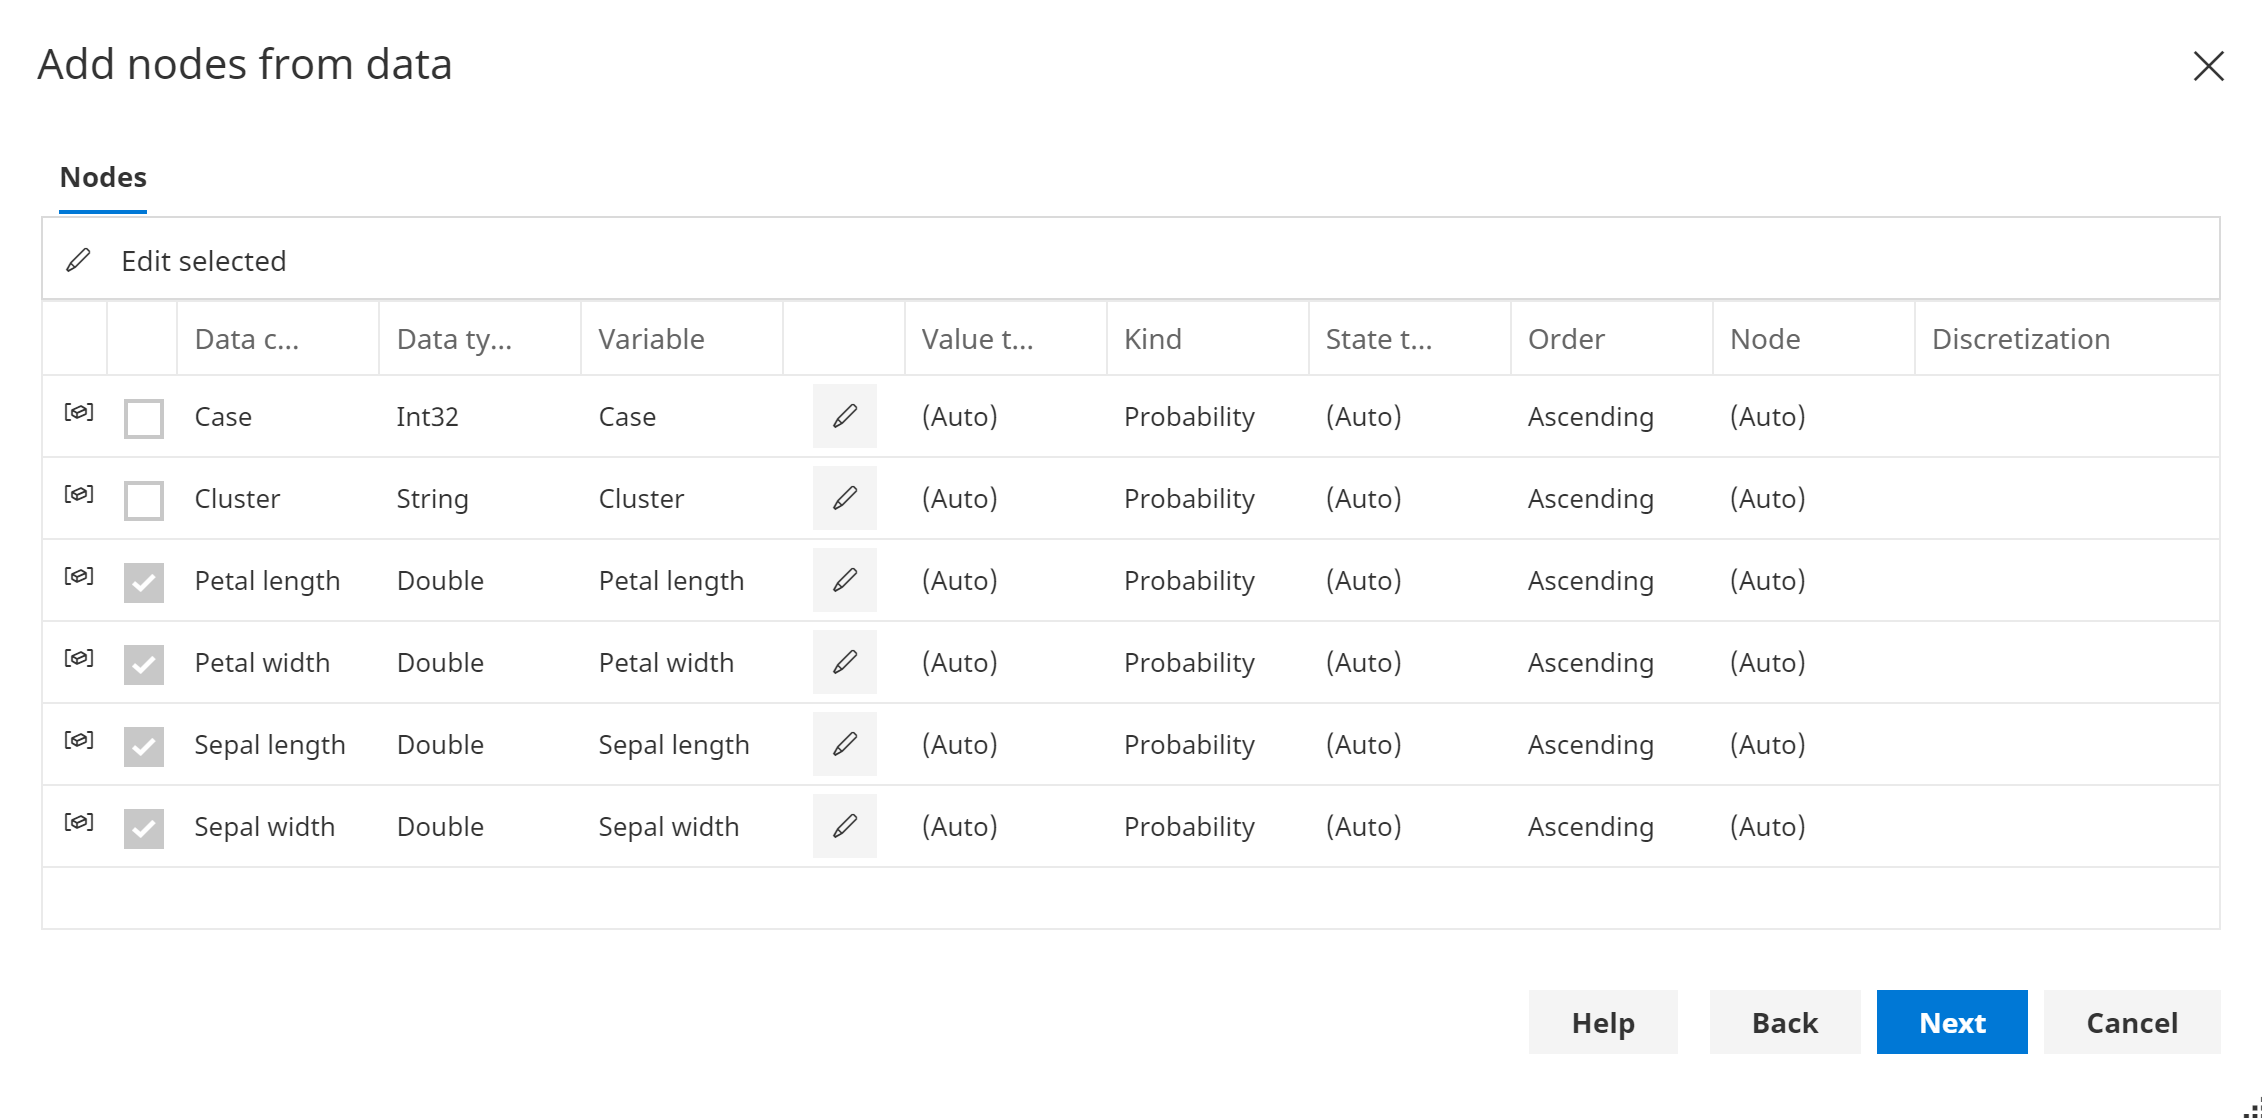
Task: Click the edit pencil for Sepal width
Action: coord(844,826)
